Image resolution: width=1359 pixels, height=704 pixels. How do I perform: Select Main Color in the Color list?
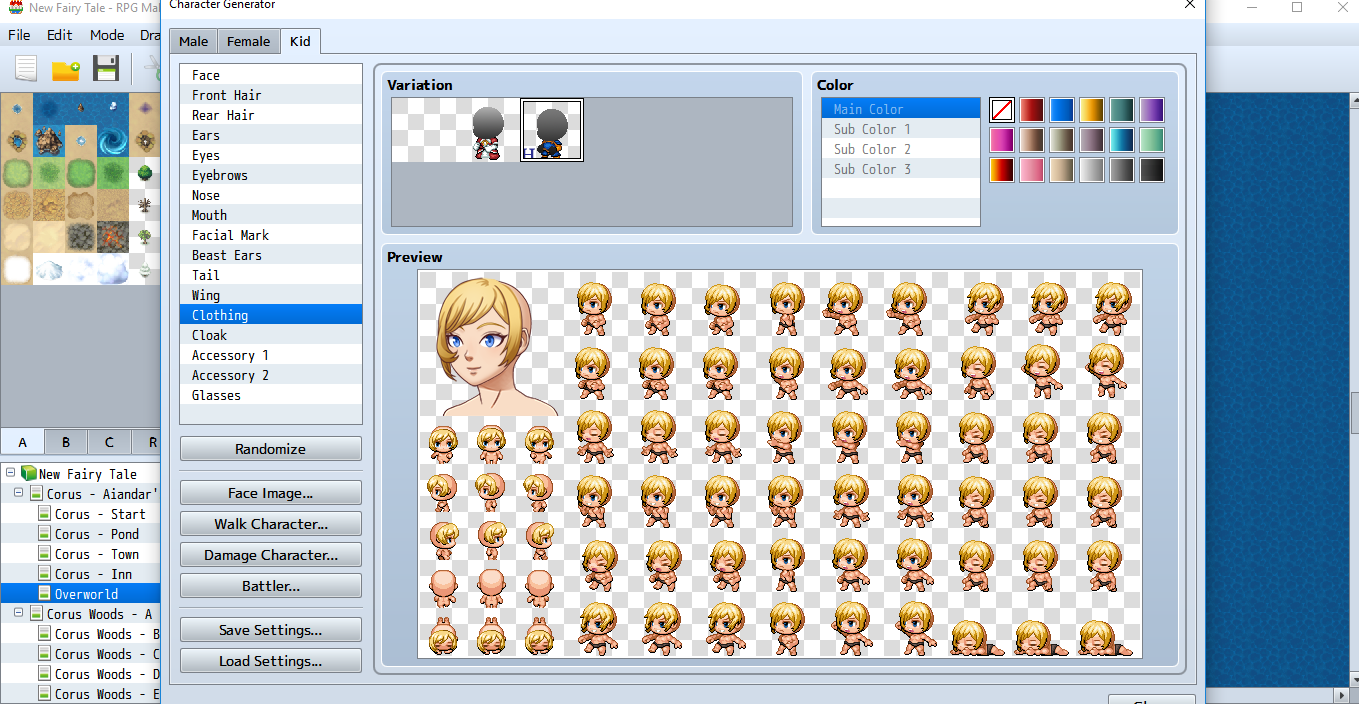[901, 109]
